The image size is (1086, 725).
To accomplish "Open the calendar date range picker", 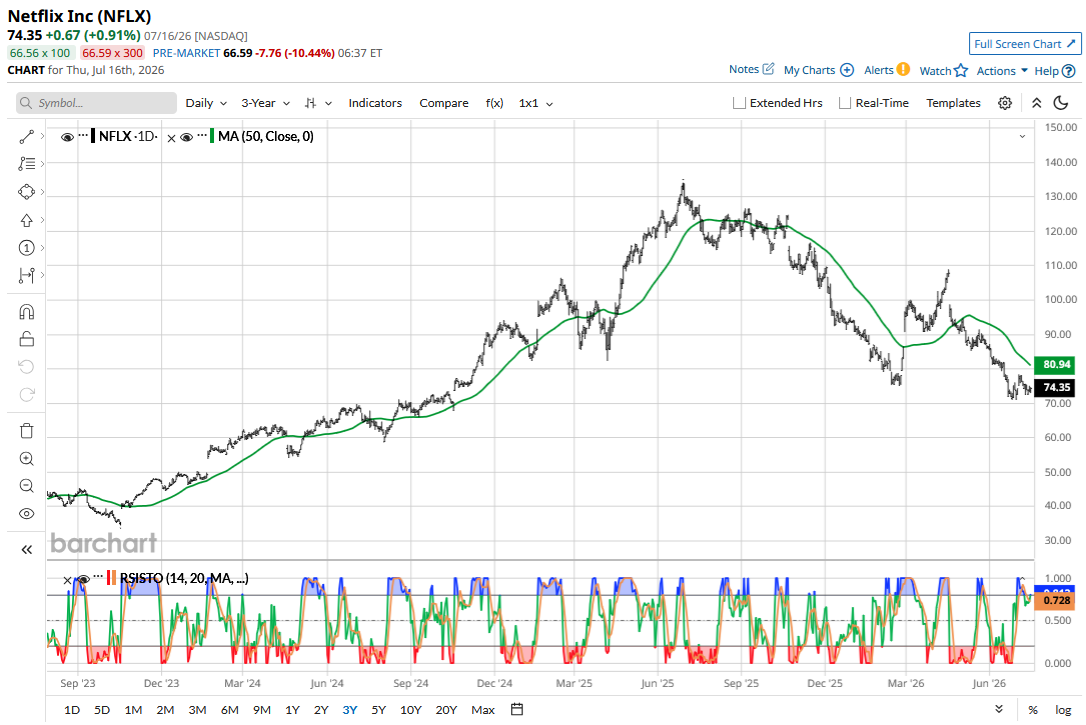I will click(x=517, y=709).
